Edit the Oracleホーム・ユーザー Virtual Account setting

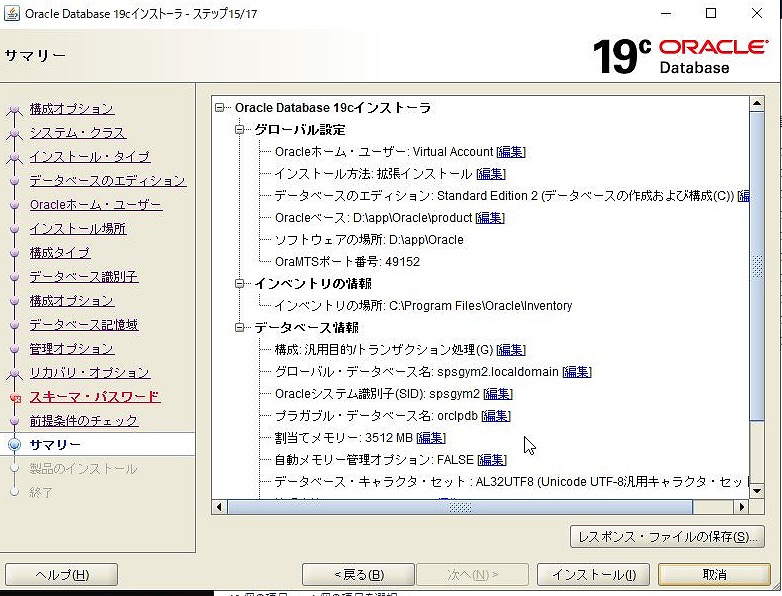click(x=511, y=152)
